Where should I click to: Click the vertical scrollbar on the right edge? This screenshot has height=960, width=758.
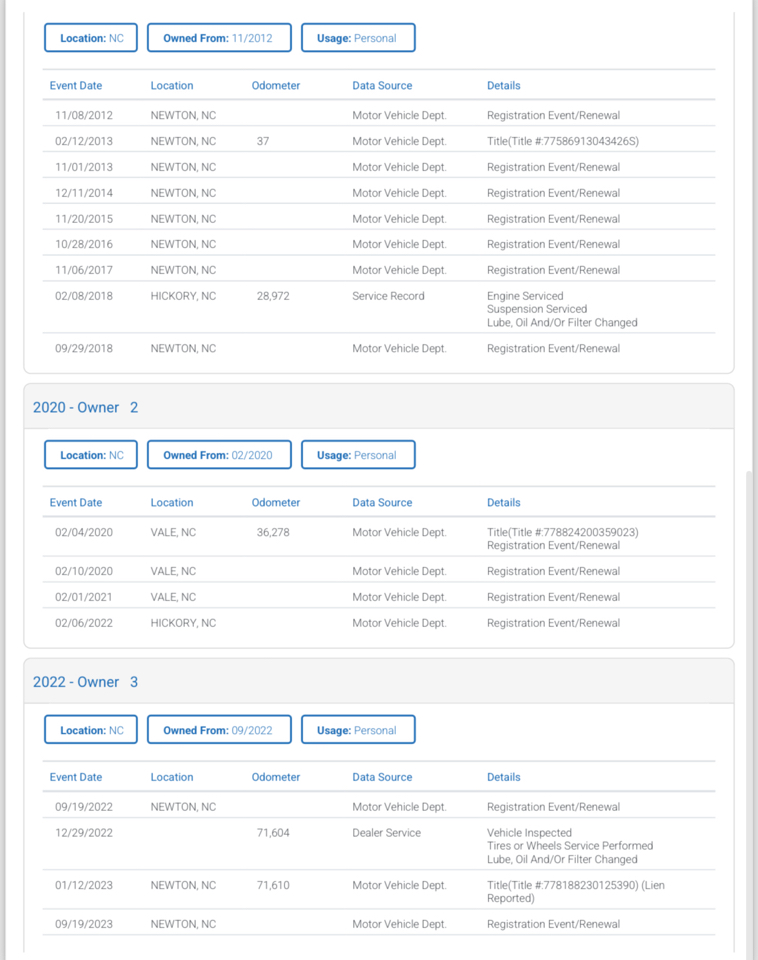point(751,700)
